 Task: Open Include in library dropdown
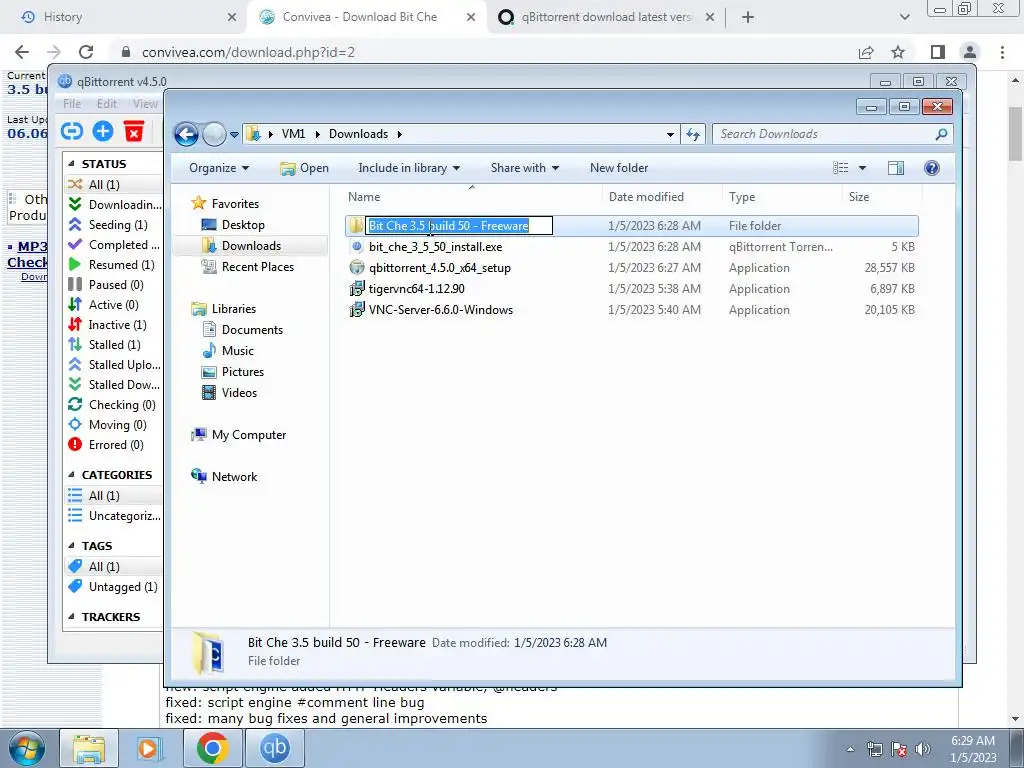click(409, 168)
